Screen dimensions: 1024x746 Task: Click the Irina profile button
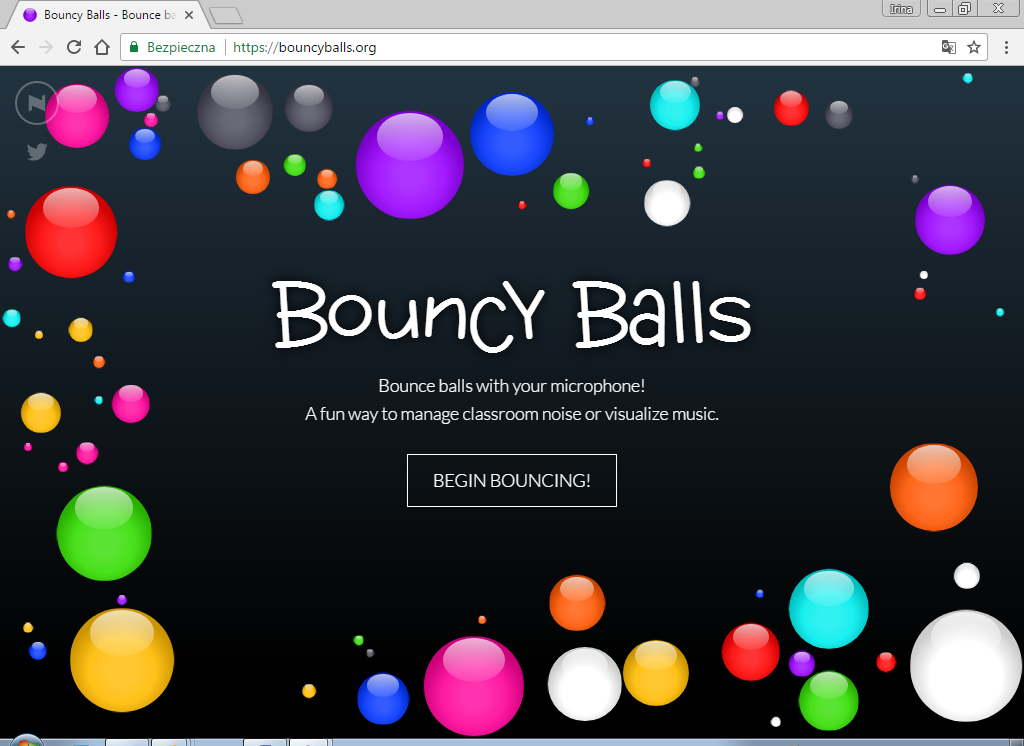coord(901,8)
